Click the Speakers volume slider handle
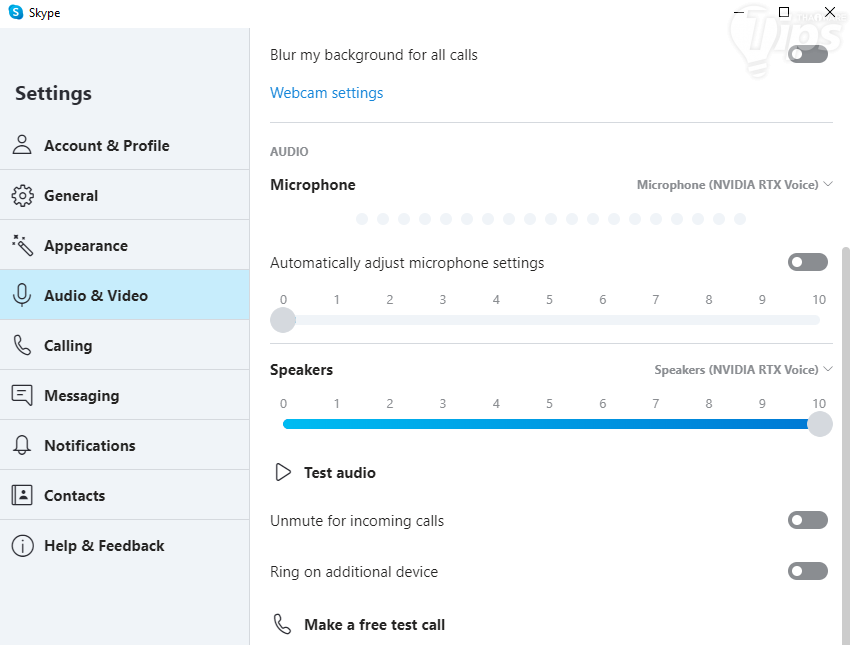The height and width of the screenshot is (645, 853). (x=819, y=424)
